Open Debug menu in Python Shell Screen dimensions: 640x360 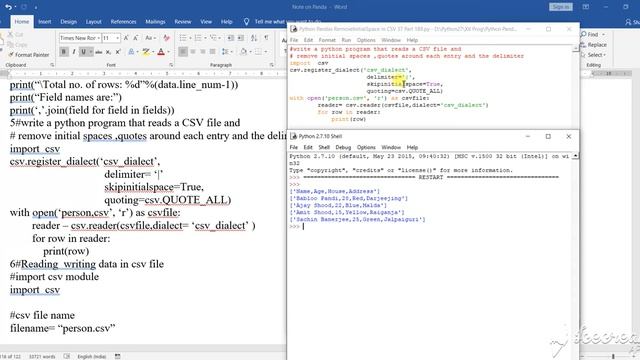coord(343,147)
